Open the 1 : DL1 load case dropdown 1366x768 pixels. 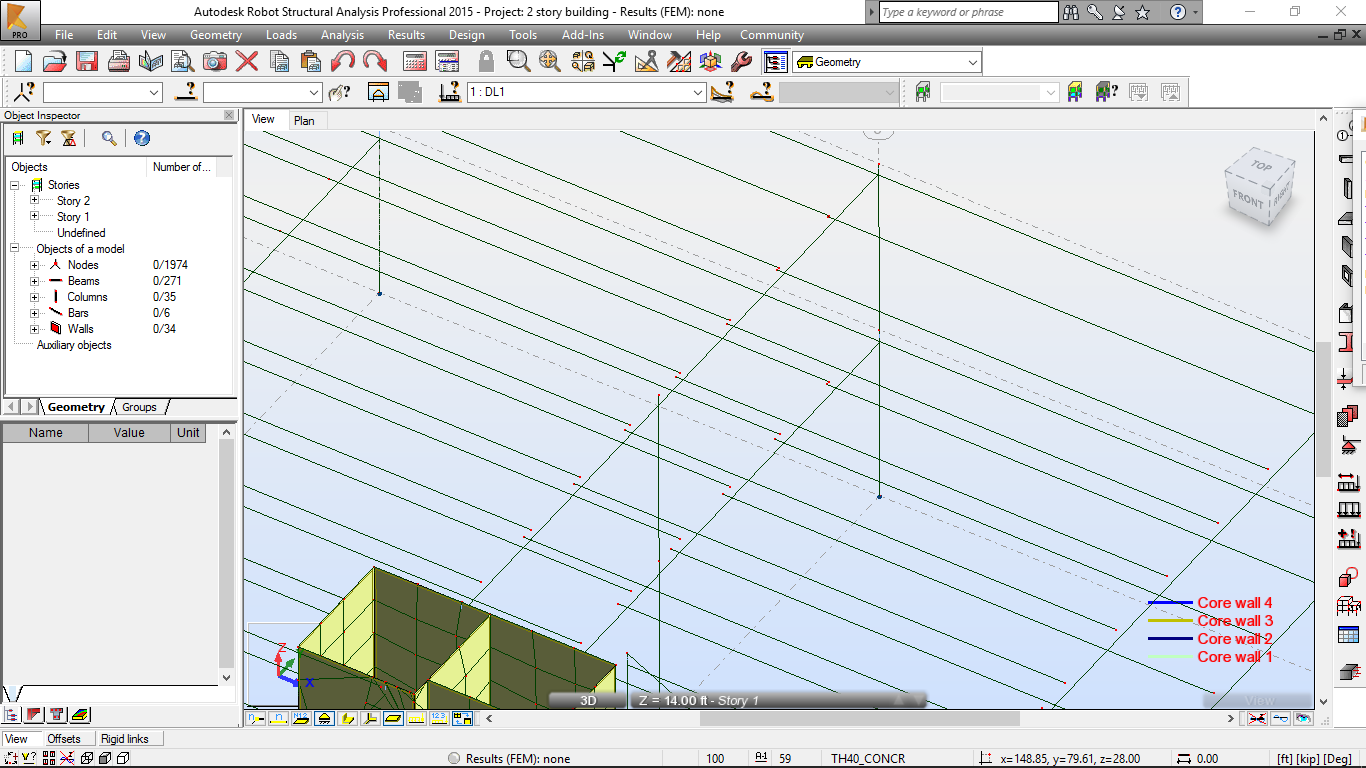(x=698, y=92)
